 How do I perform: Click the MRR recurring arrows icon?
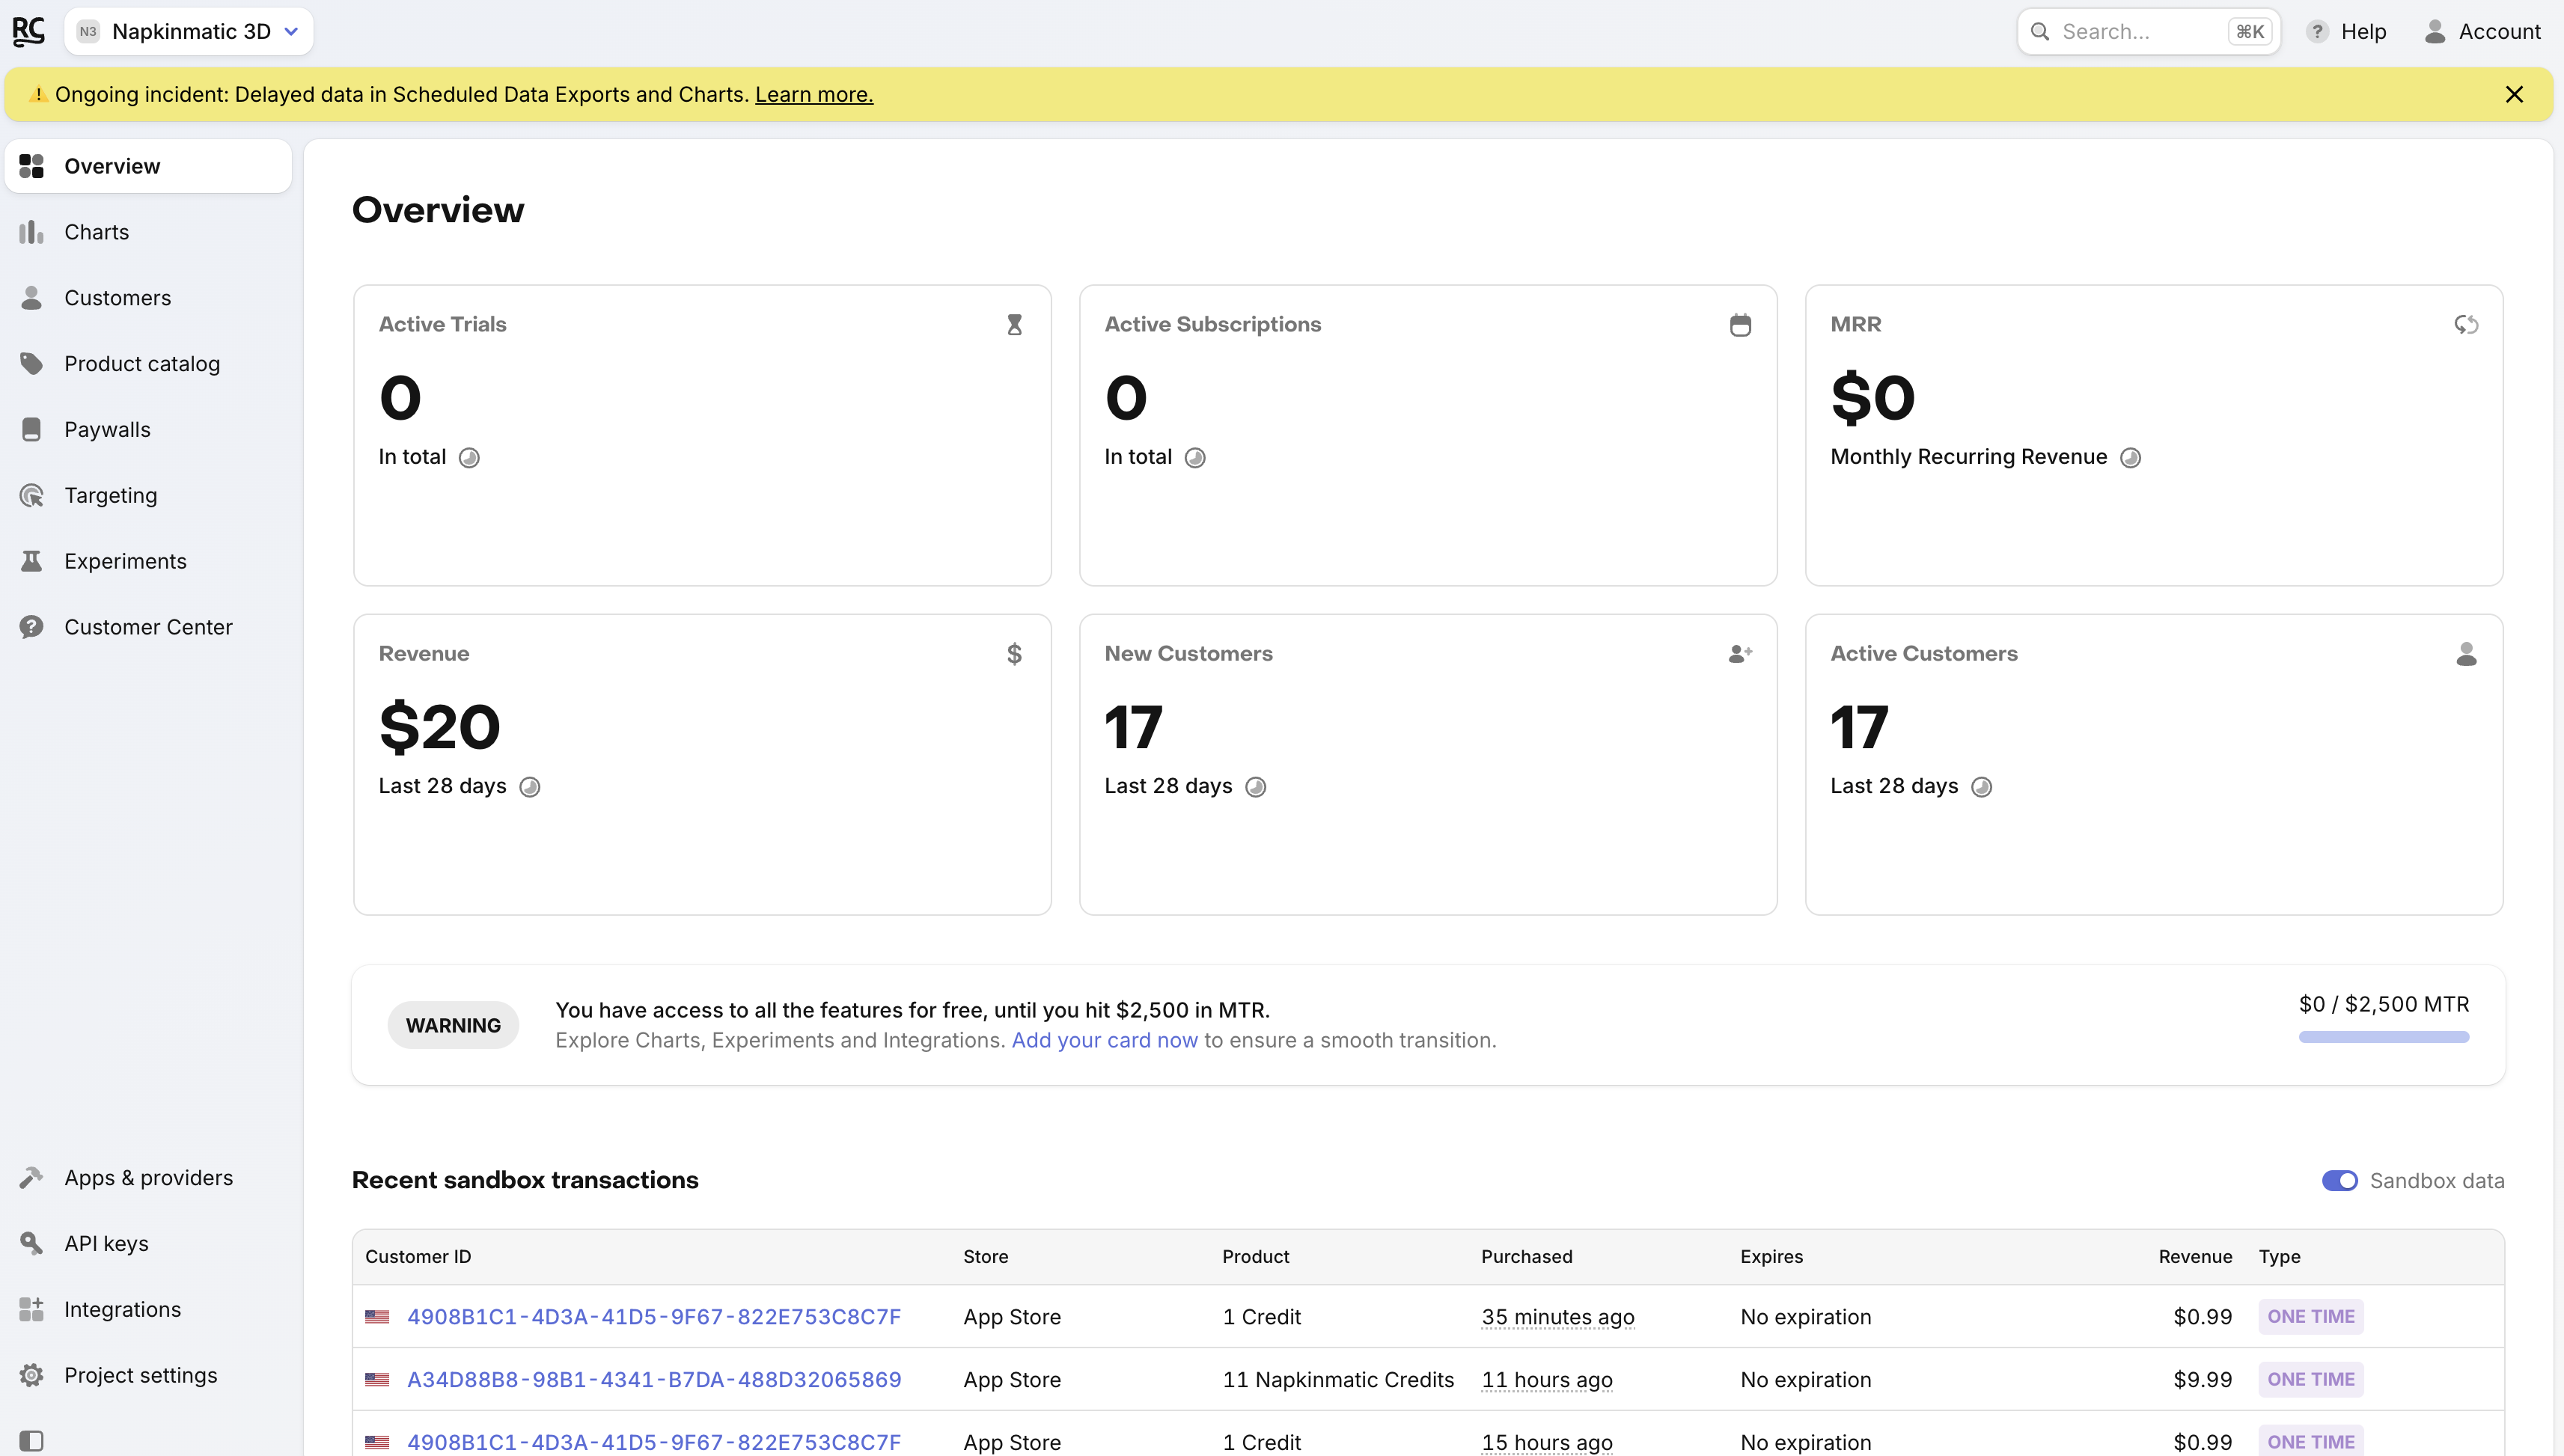2466,324
